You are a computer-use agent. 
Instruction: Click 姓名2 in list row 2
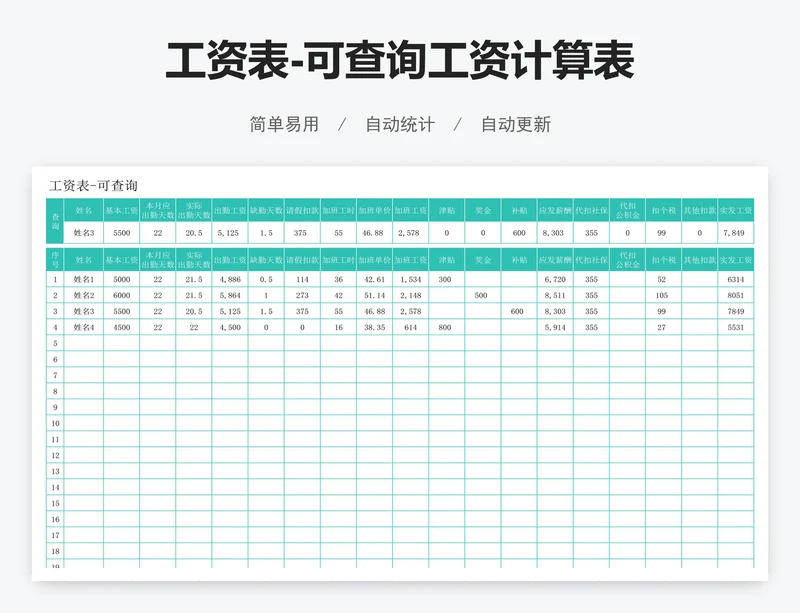coord(84,295)
